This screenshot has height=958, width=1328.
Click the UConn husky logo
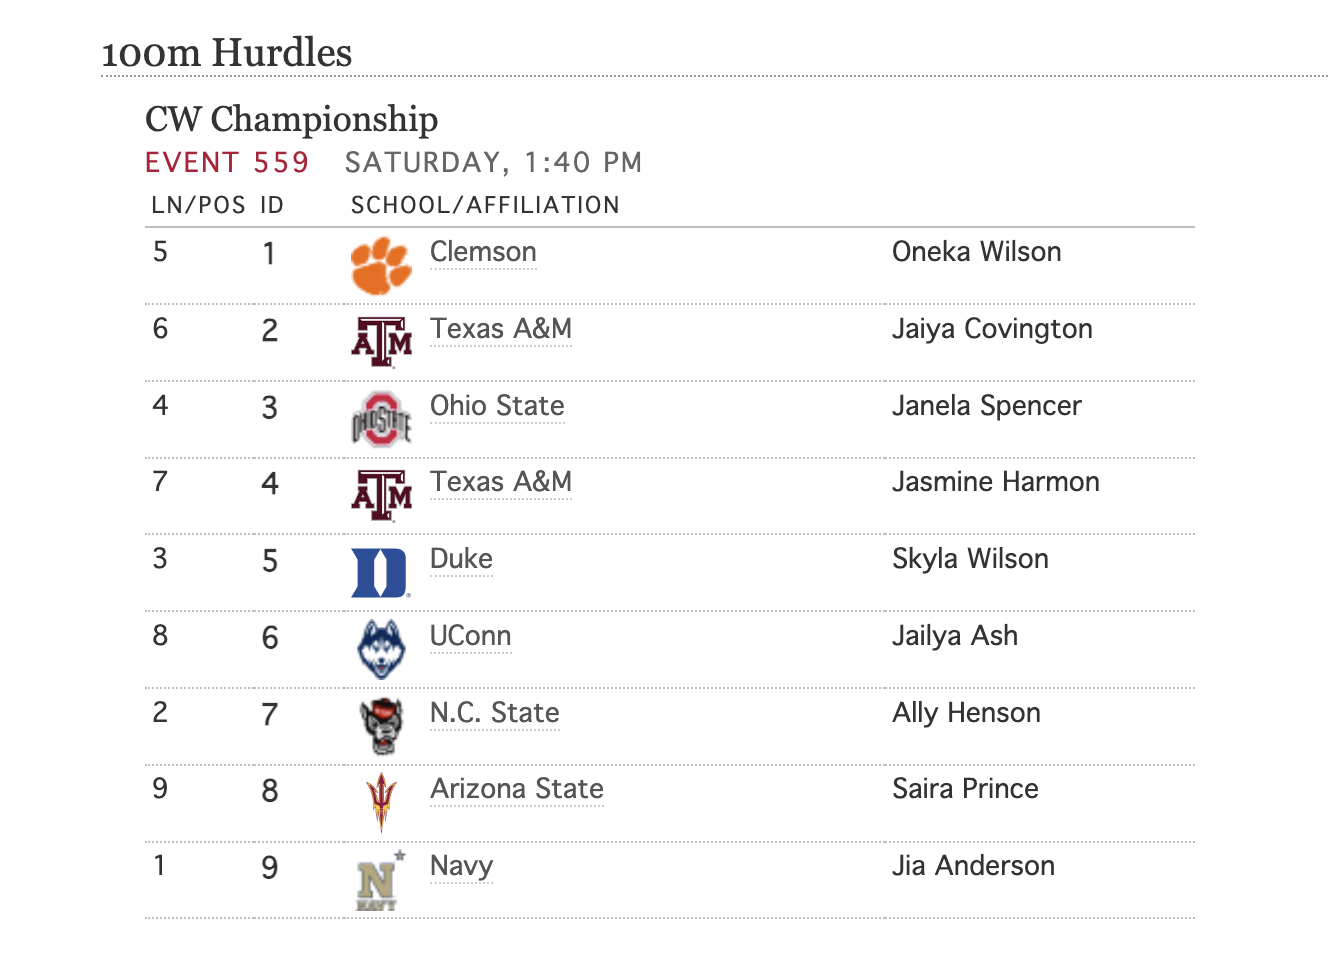[381, 649]
